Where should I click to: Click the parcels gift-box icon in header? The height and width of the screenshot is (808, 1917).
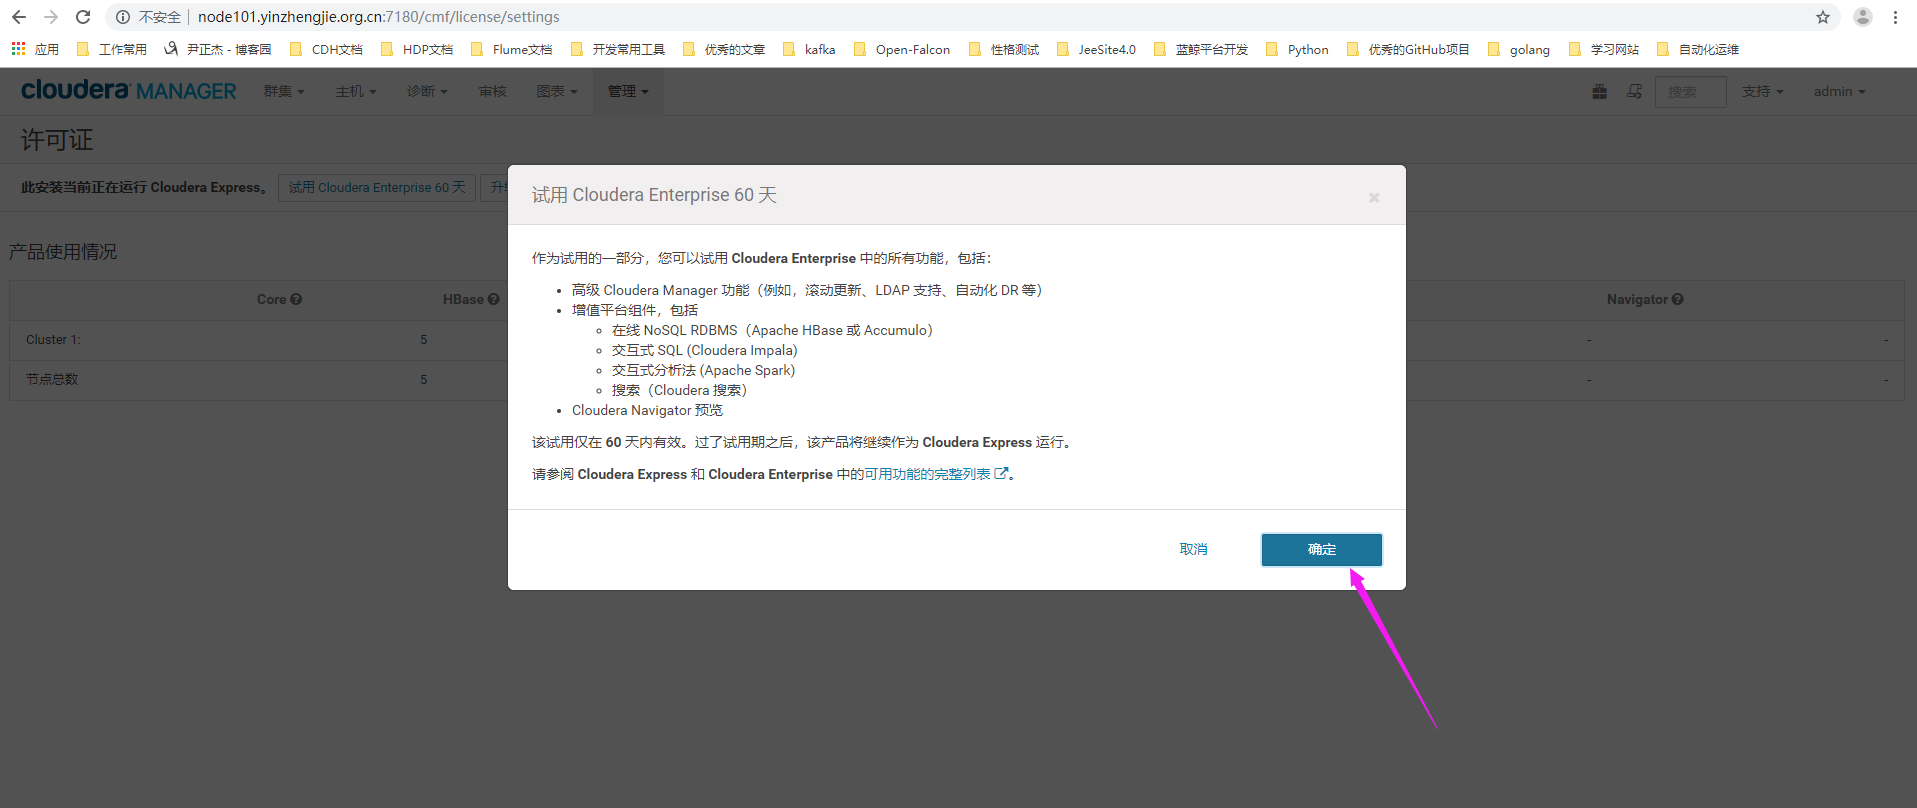point(1600,91)
